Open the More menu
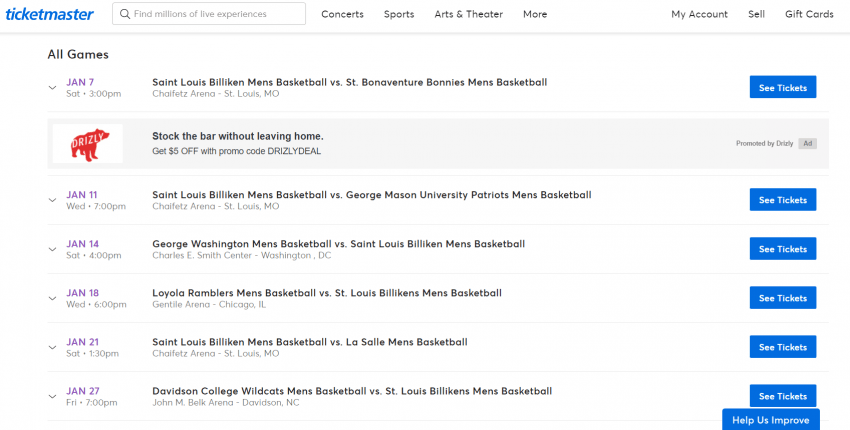Viewport: 850px width, 430px height. click(x=535, y=15)
